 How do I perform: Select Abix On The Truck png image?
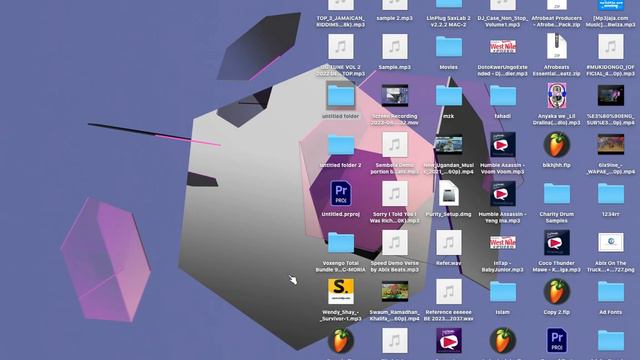point(611,243)
